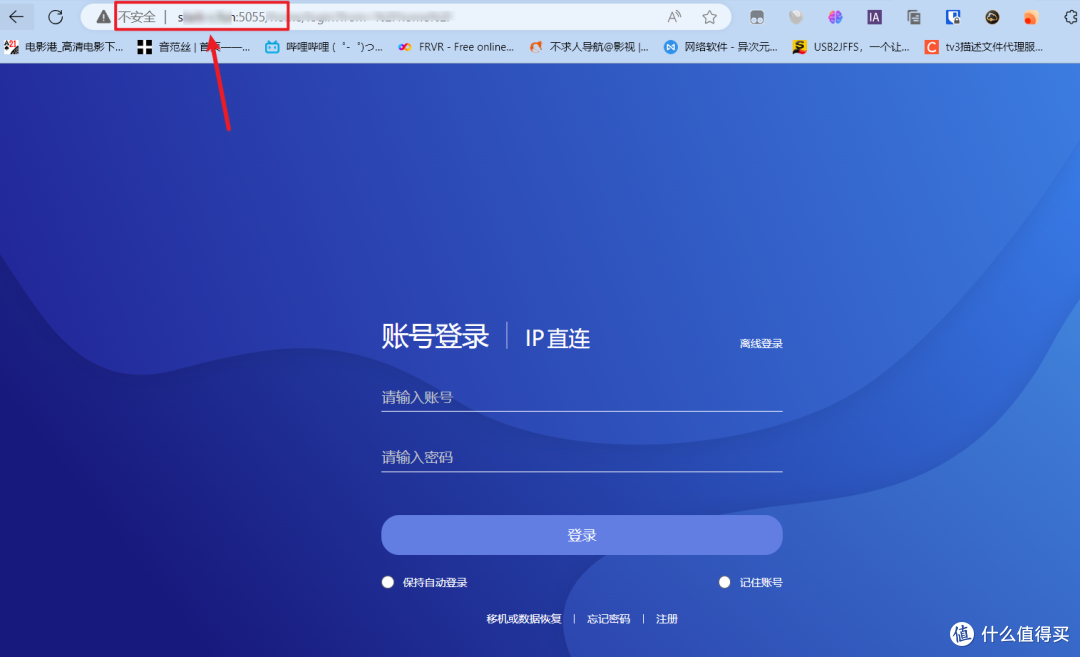Open the tv3描述文件代理服 bookmark

[x=984, y=47]
